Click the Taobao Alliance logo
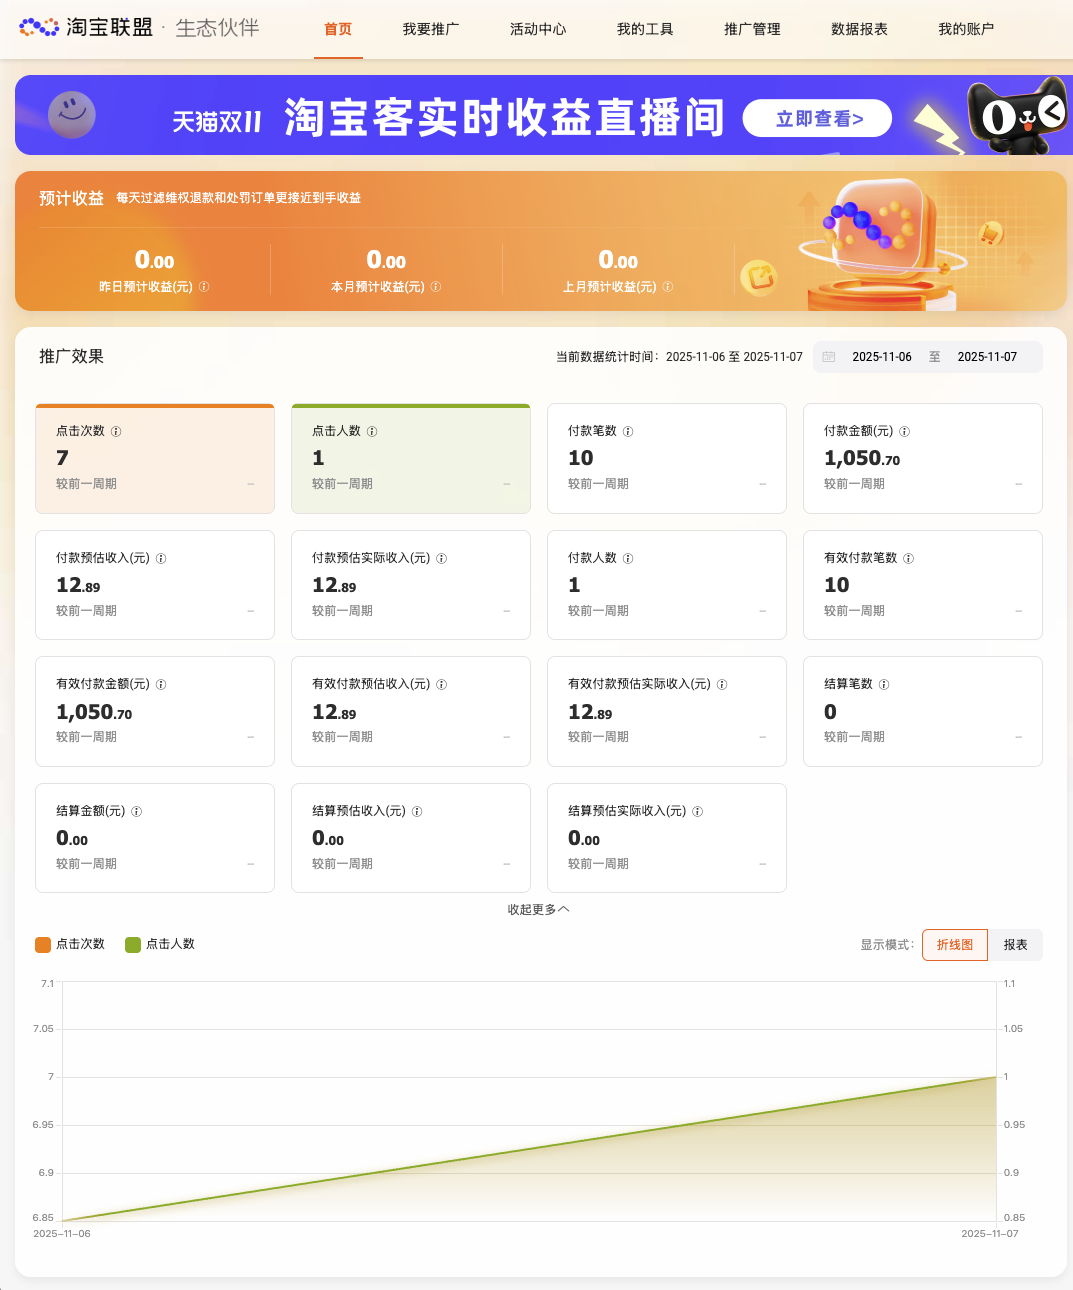The height and width of the screenshot is (1290, 1073). (x=85, y=28)
